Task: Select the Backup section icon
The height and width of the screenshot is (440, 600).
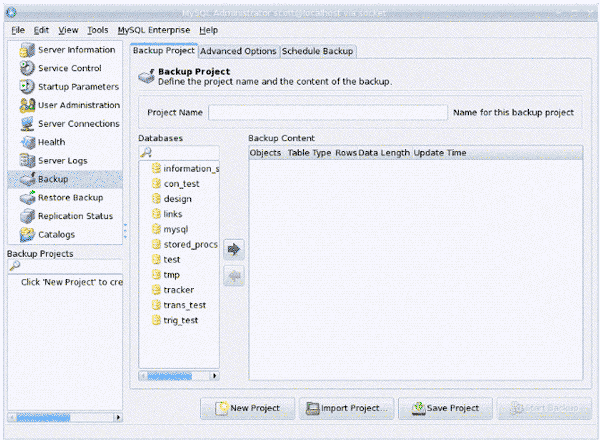Action: click(27, 179)
